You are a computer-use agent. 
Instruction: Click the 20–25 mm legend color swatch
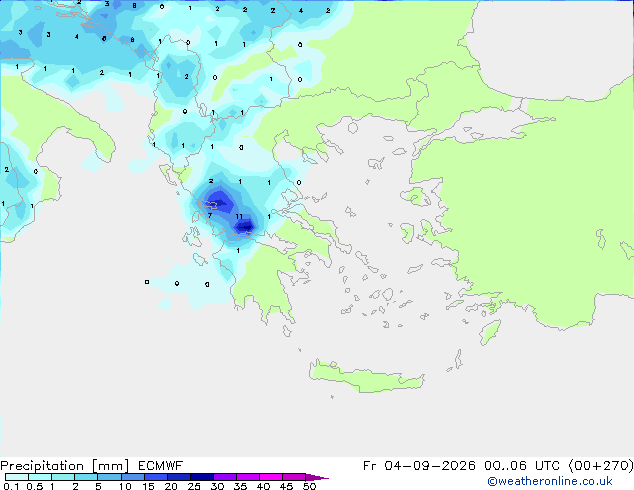pos(179,477)
